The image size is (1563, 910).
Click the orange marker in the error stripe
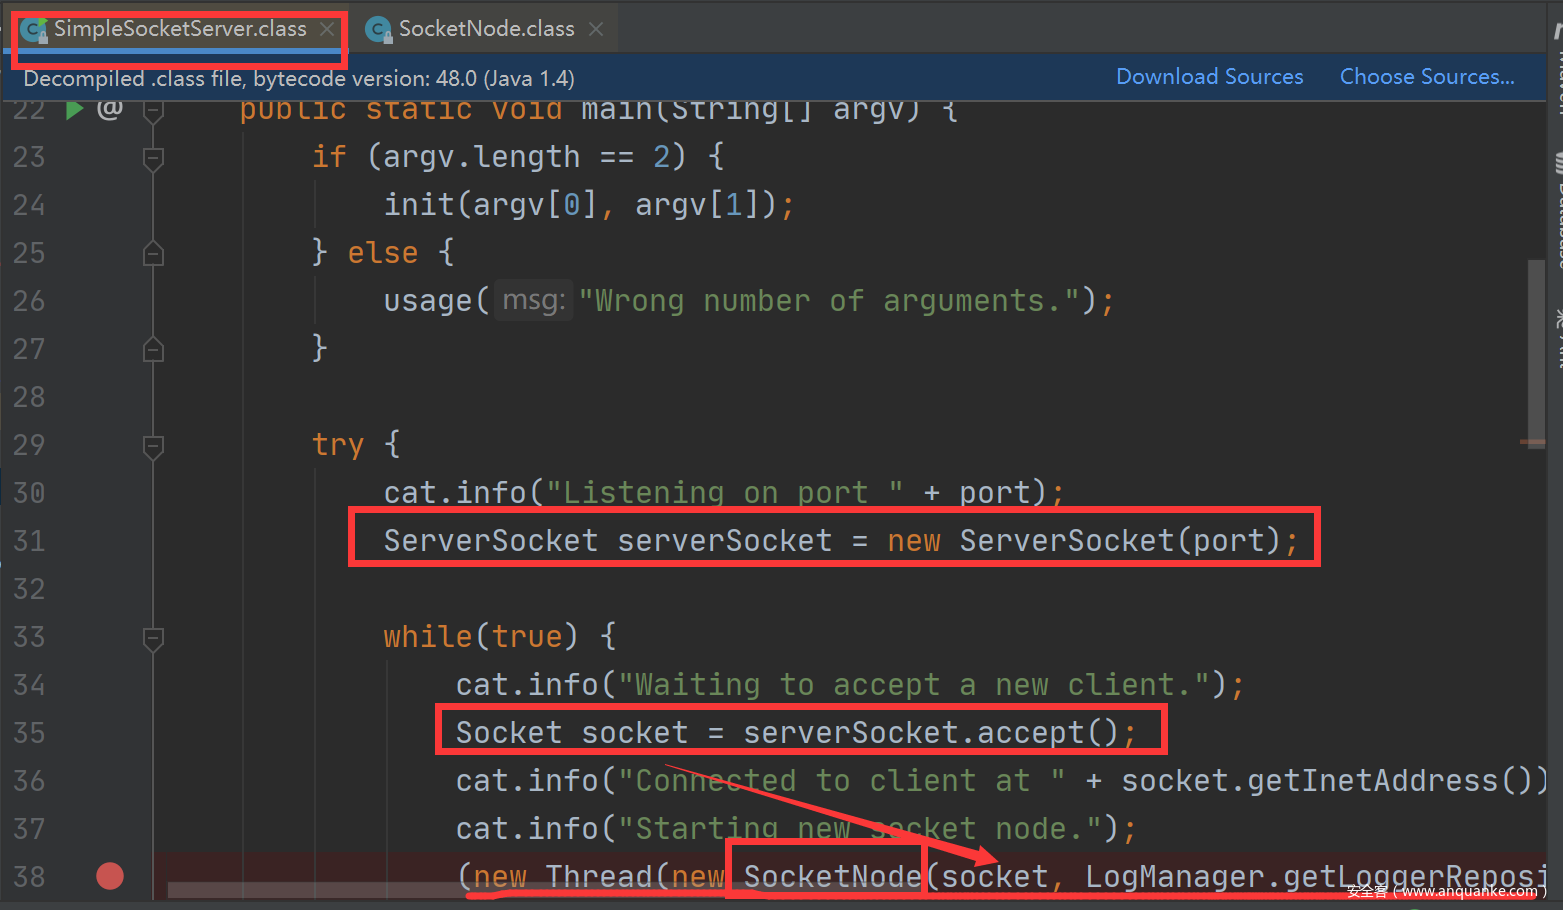[x=1532, y=441]
